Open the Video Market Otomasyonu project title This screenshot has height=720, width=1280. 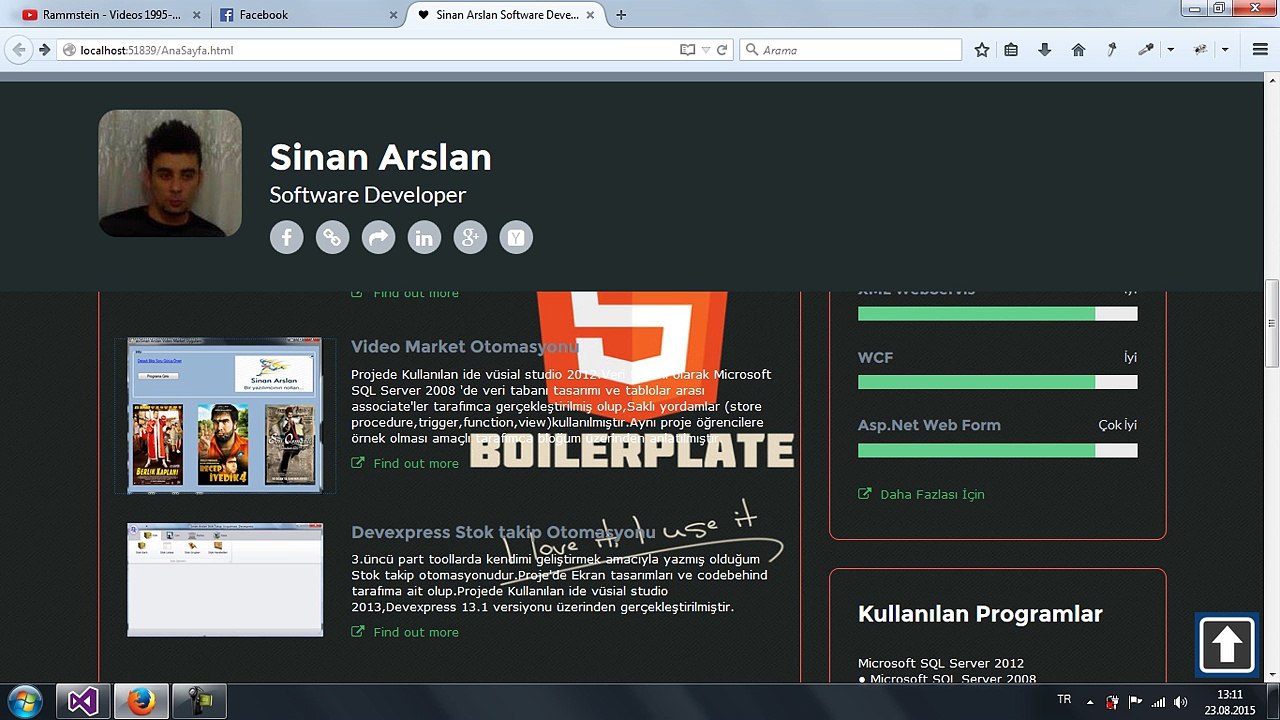point(465,347)
